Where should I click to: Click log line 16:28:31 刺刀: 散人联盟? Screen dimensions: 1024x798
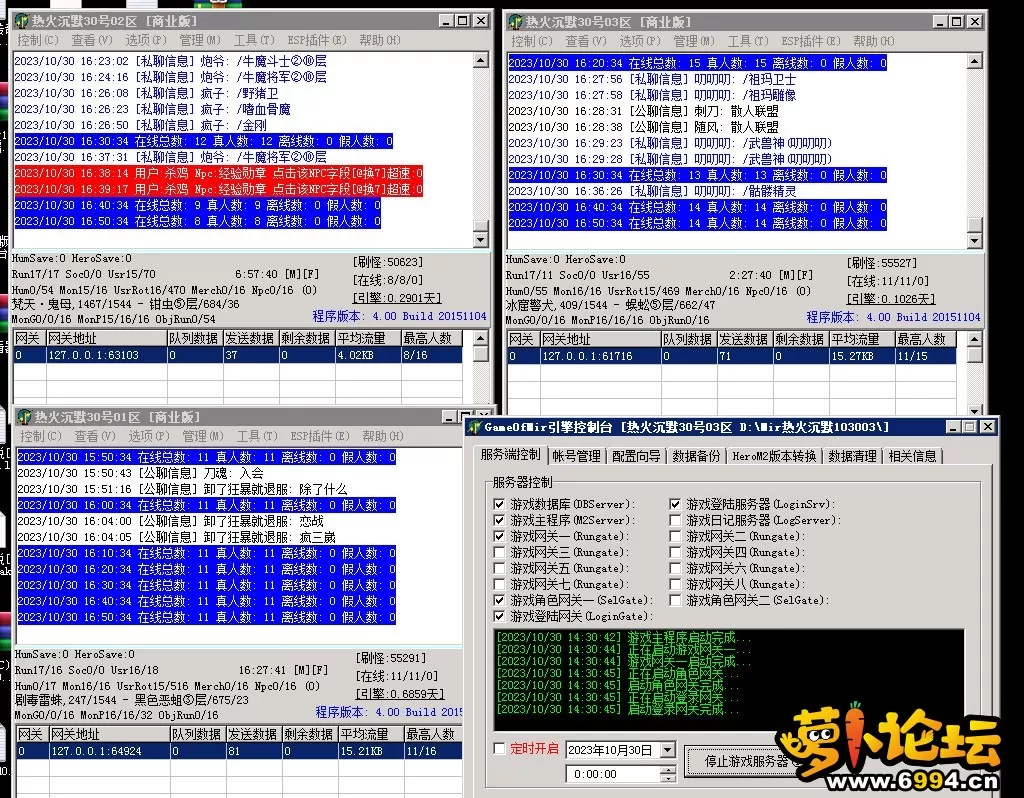(643, 111)
